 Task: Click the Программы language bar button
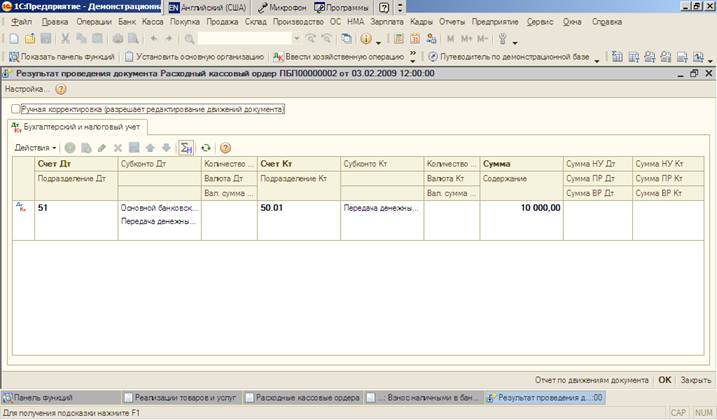tap(342, 7)
